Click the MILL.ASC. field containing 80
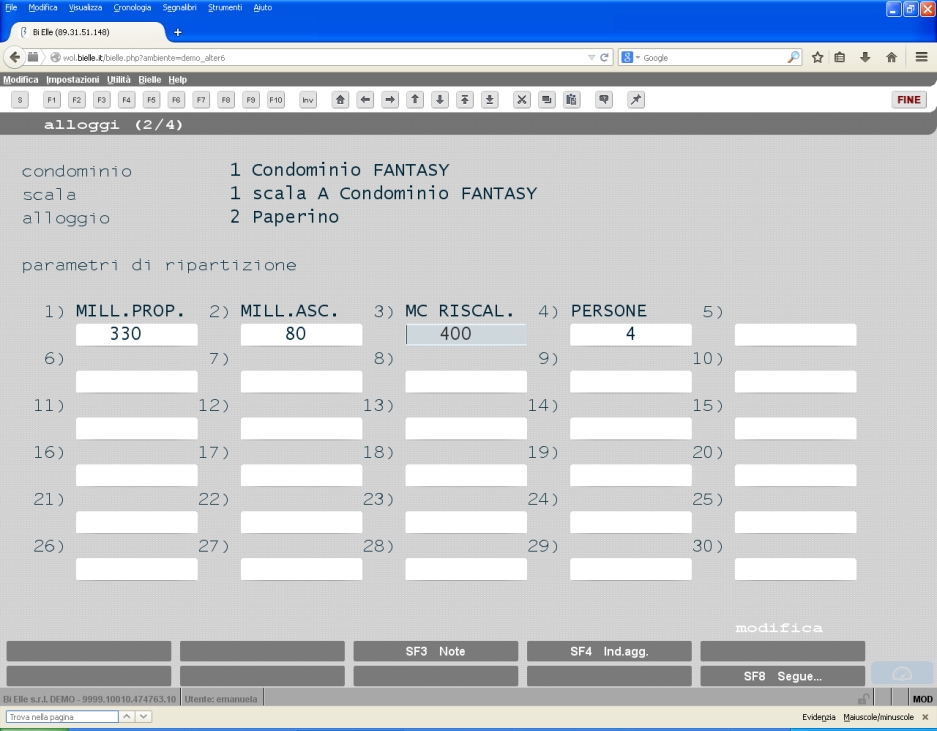The width and height of the screenshot is (937, 731). click(x=301, y=334)
